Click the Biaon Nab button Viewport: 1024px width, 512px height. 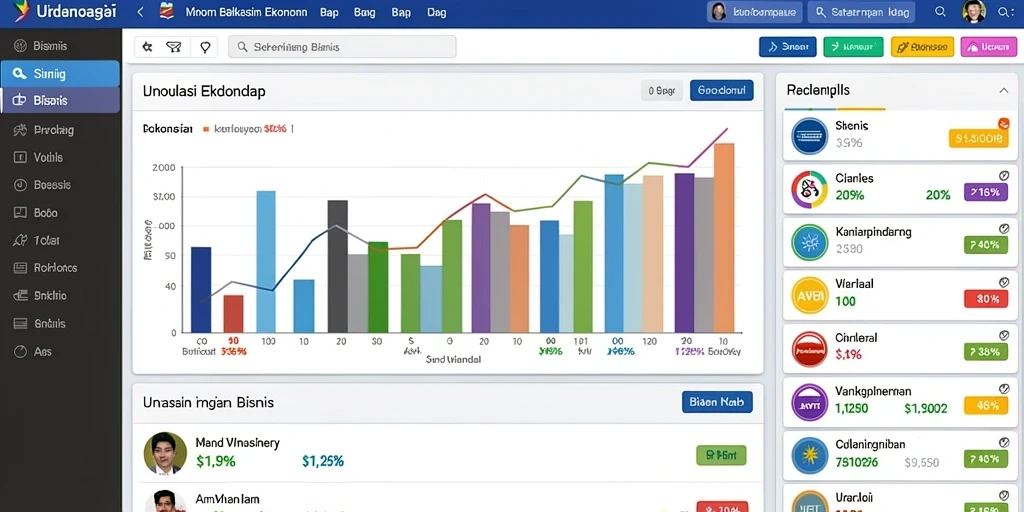pyautogui.click(x=717, y=402)
